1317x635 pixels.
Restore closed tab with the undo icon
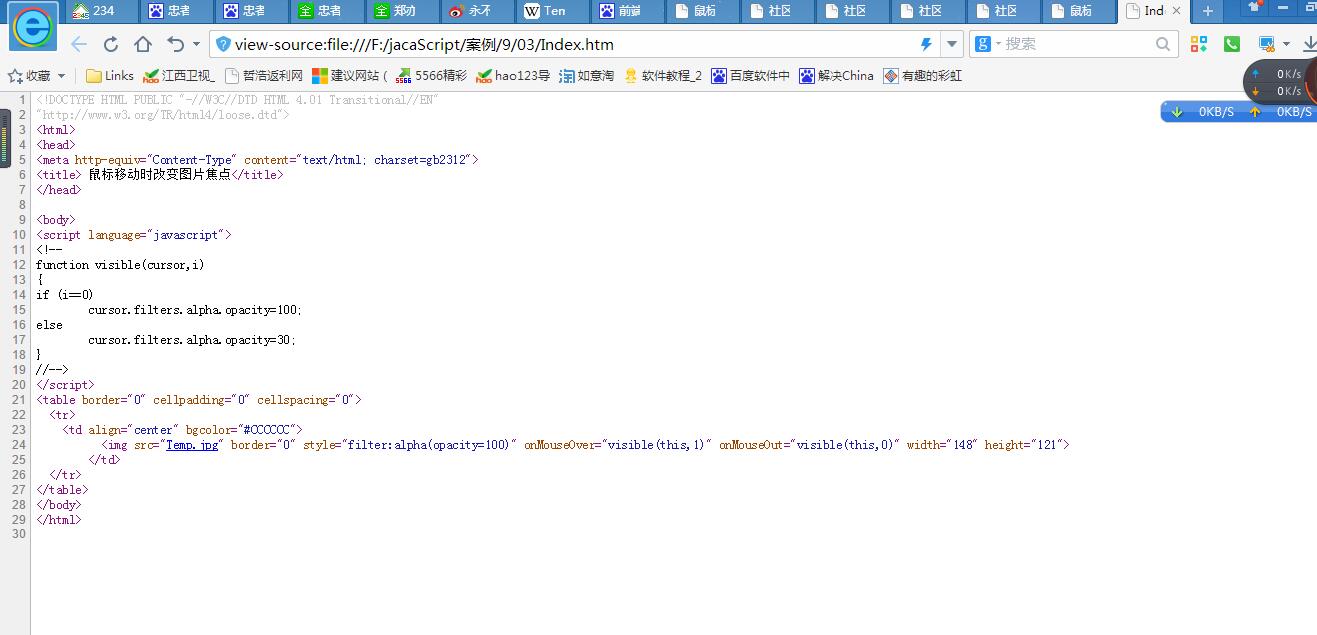point(176,44)
